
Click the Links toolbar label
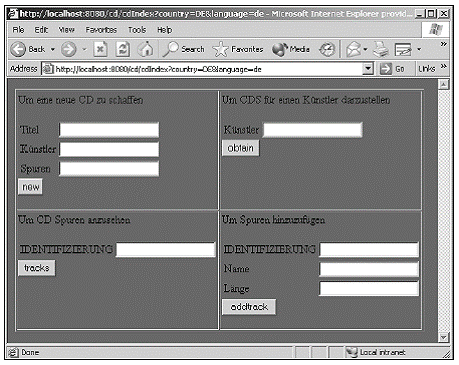[427, 69]
